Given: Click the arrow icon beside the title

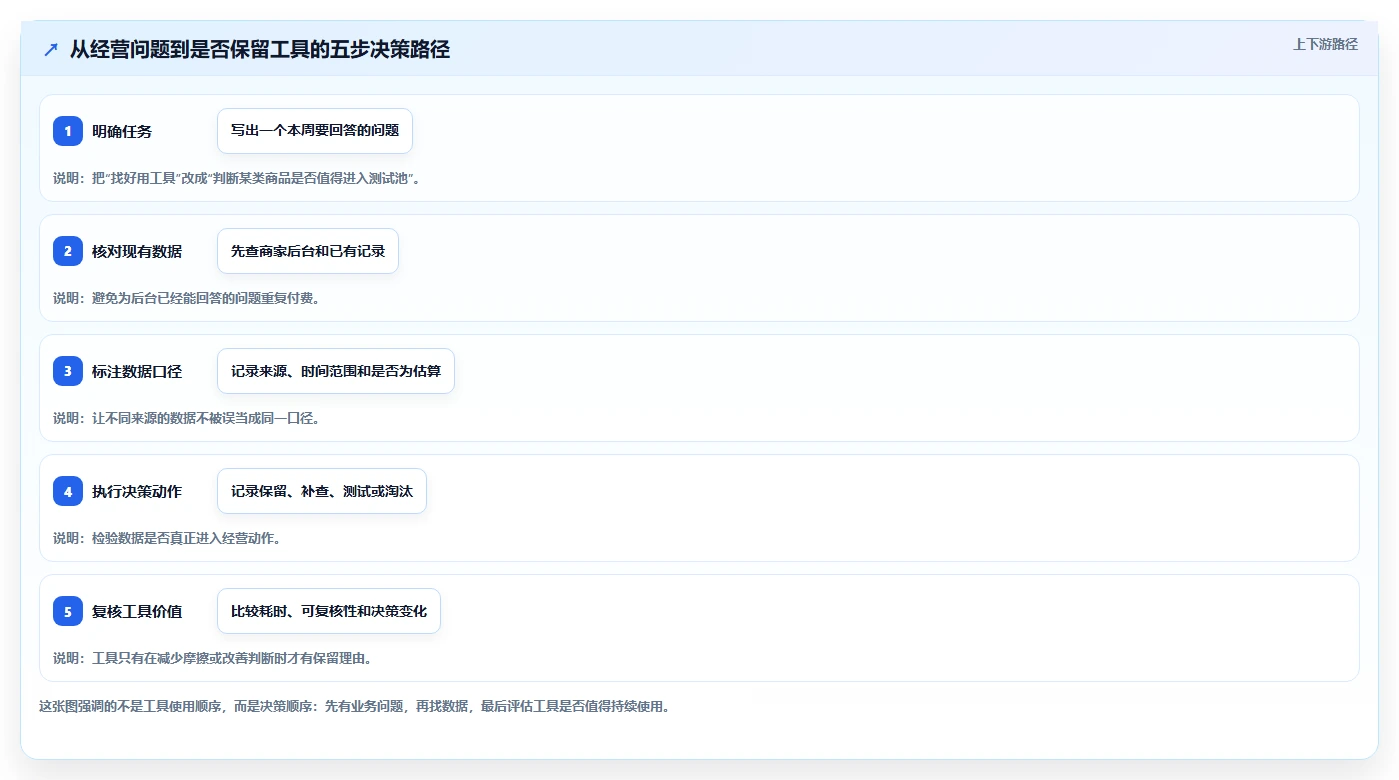Looking at the screenshot, I should point(51,49).
